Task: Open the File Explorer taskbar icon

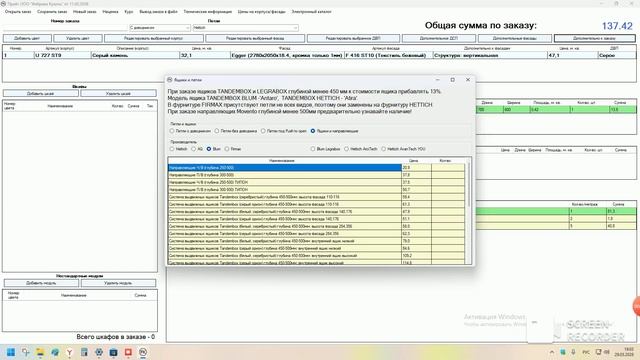Action: click(x=40, y=352)
